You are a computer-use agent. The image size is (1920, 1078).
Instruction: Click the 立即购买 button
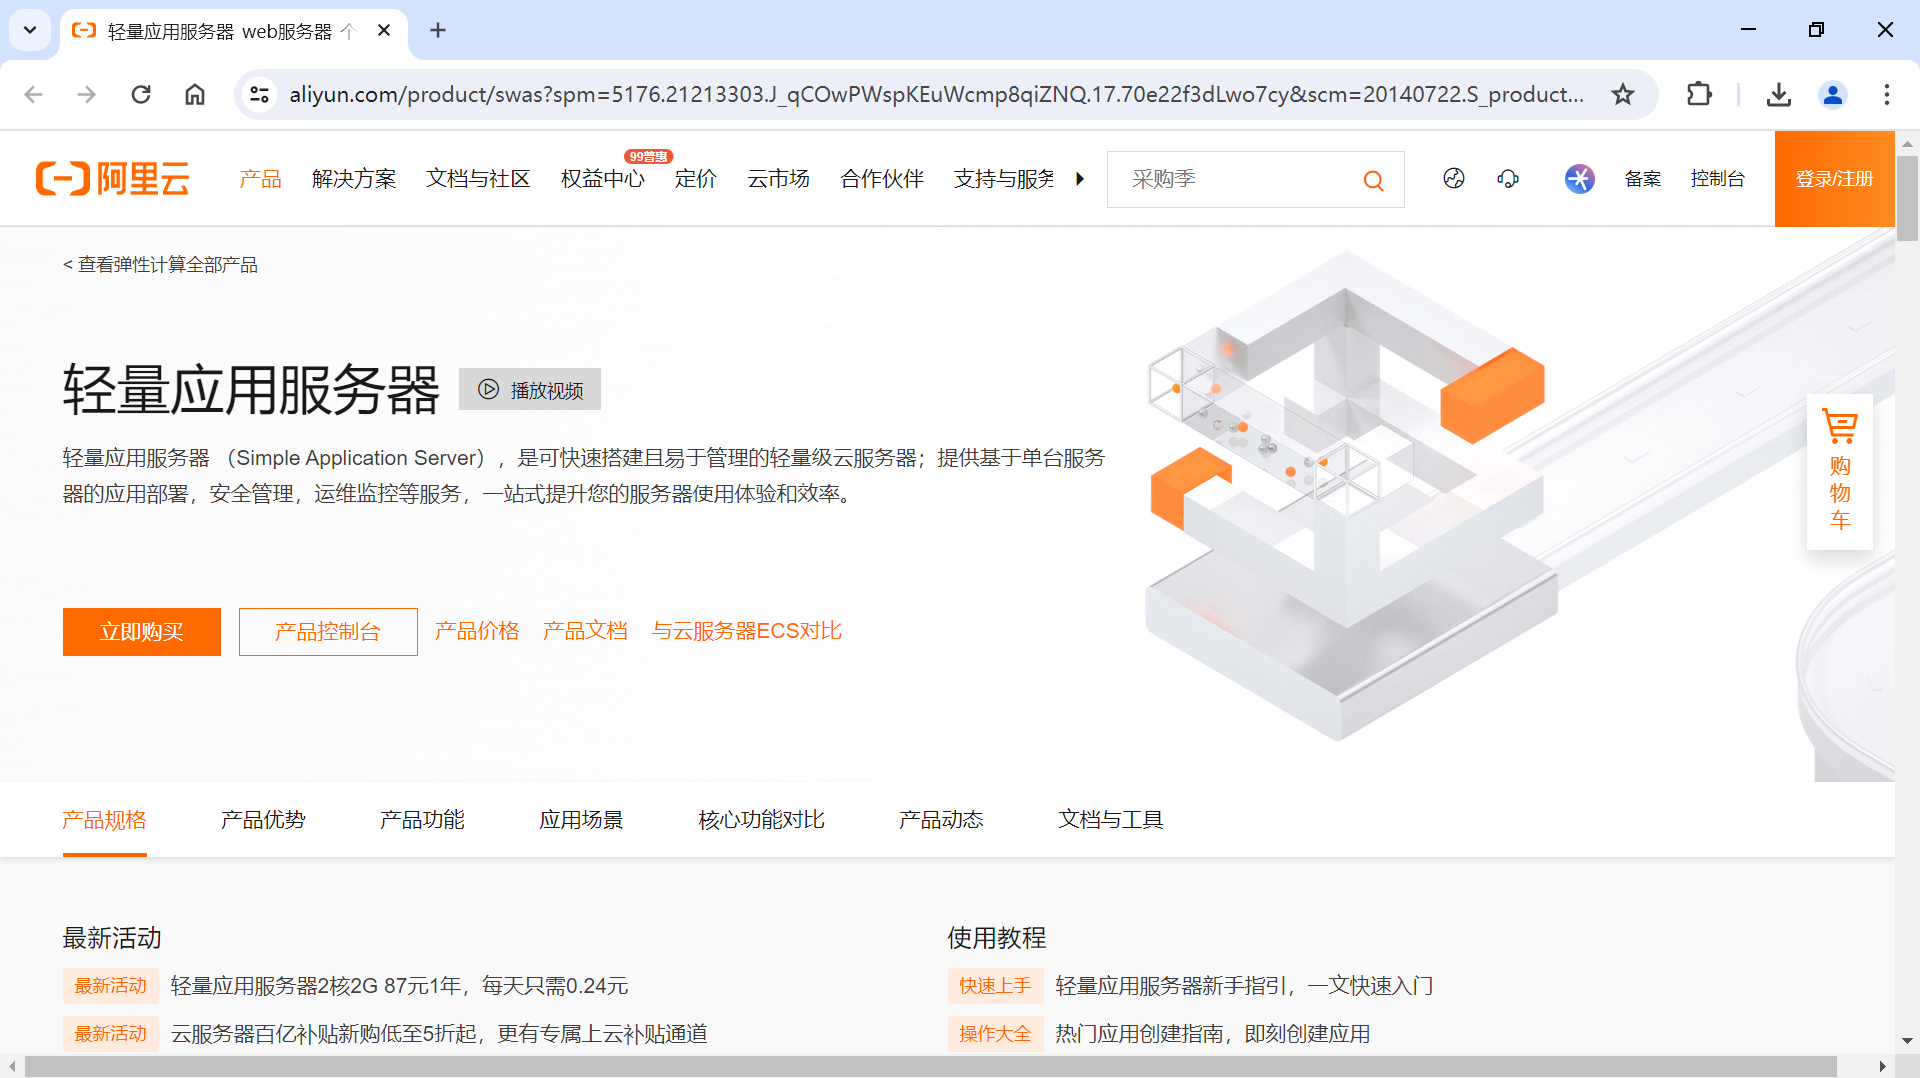pyautogui.click(x=142, y=632)
